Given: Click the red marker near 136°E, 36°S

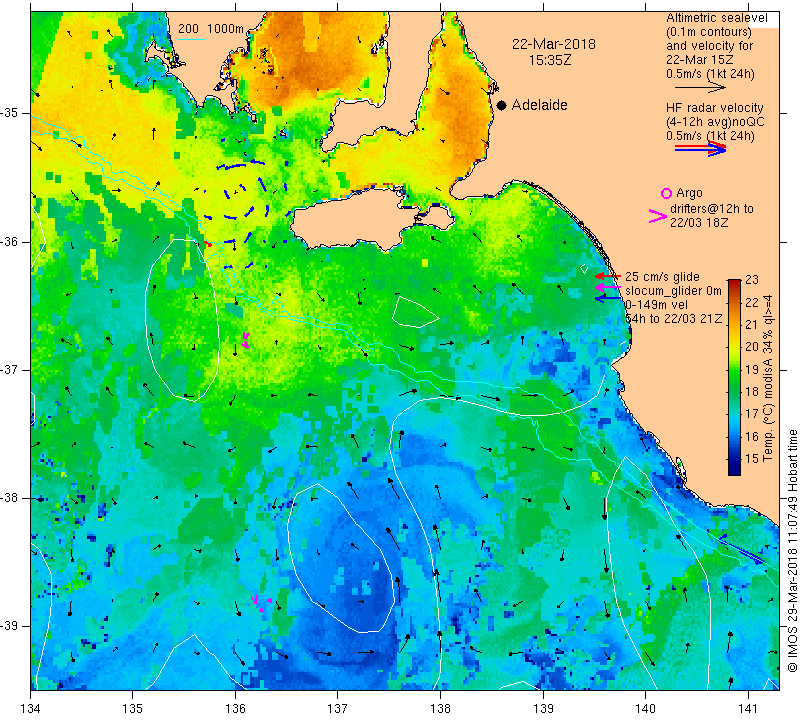Looking at the screenshot, I should coord(208,244).
